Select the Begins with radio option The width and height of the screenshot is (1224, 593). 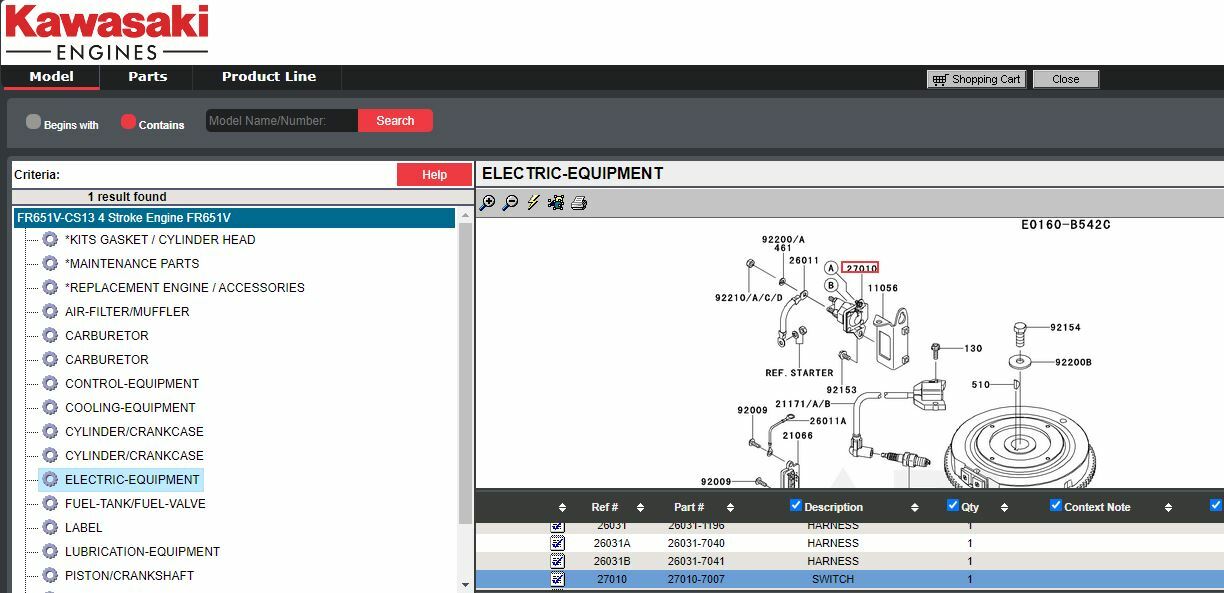pos(33,122)
